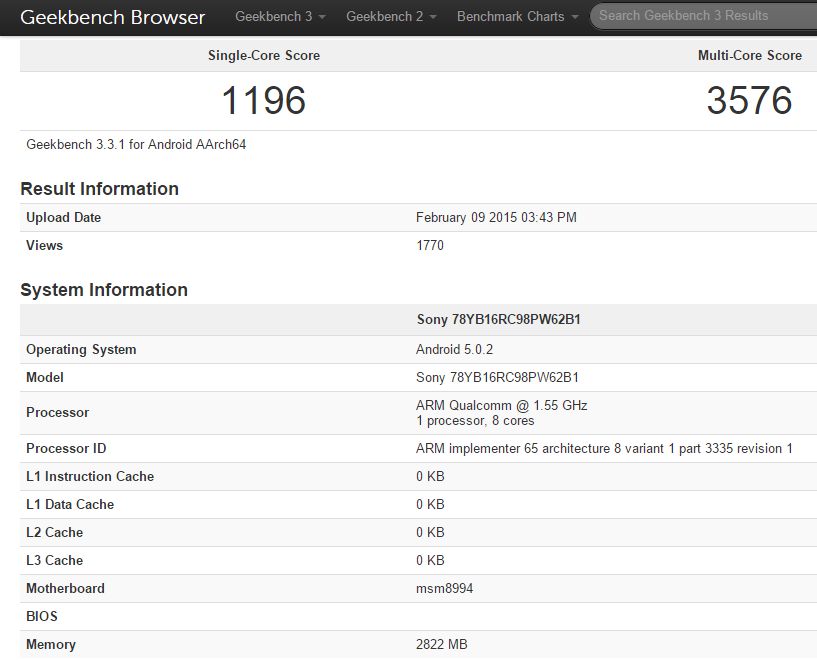This screenshot has height=662, width=817.
Task: Select the Android 5.0.2 operating system value
Action: click(x=454, y=349)
